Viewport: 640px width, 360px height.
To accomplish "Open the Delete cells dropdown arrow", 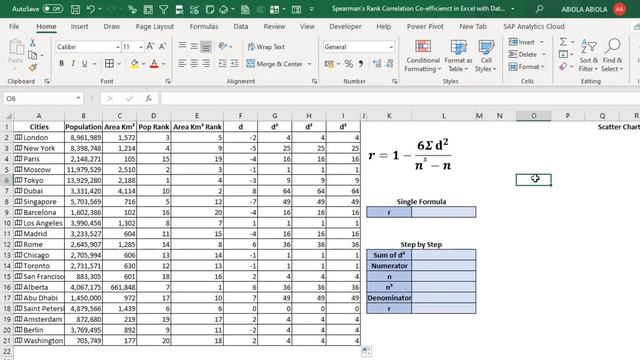I will [x=544, y=54].
